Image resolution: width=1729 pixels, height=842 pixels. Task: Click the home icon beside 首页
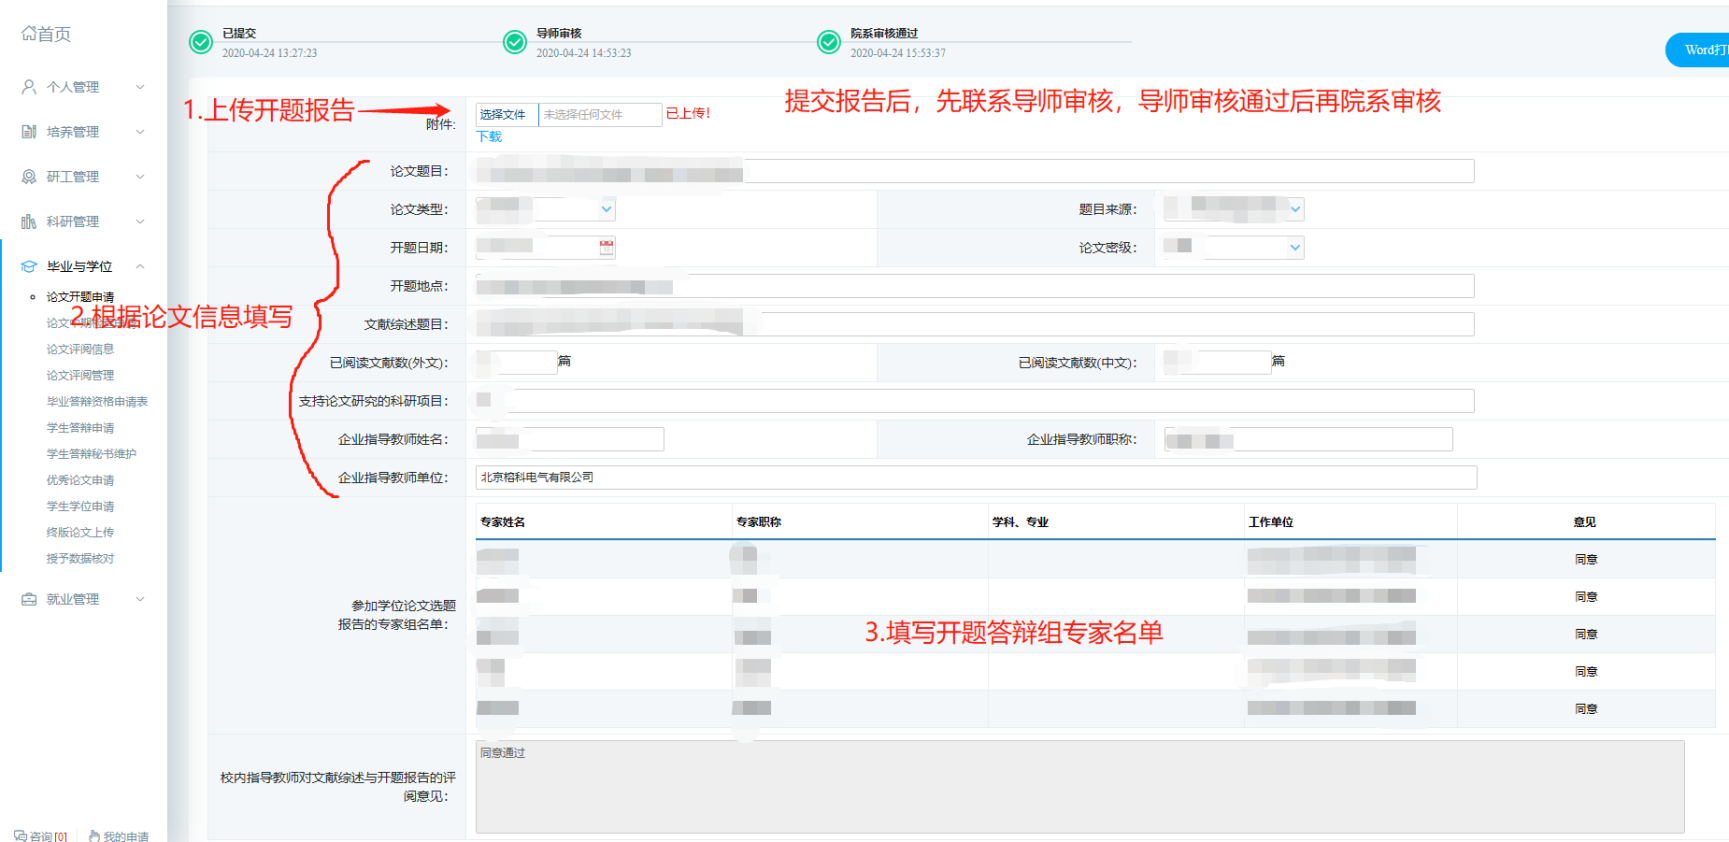pyautogui.click(x=29, y=34)
